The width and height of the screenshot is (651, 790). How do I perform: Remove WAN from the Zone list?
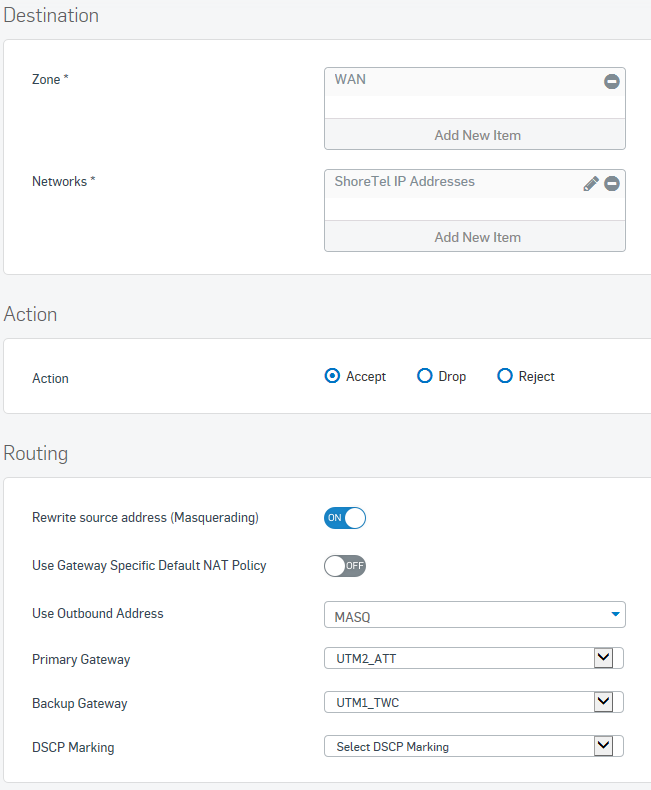click(x=612, y=81)
